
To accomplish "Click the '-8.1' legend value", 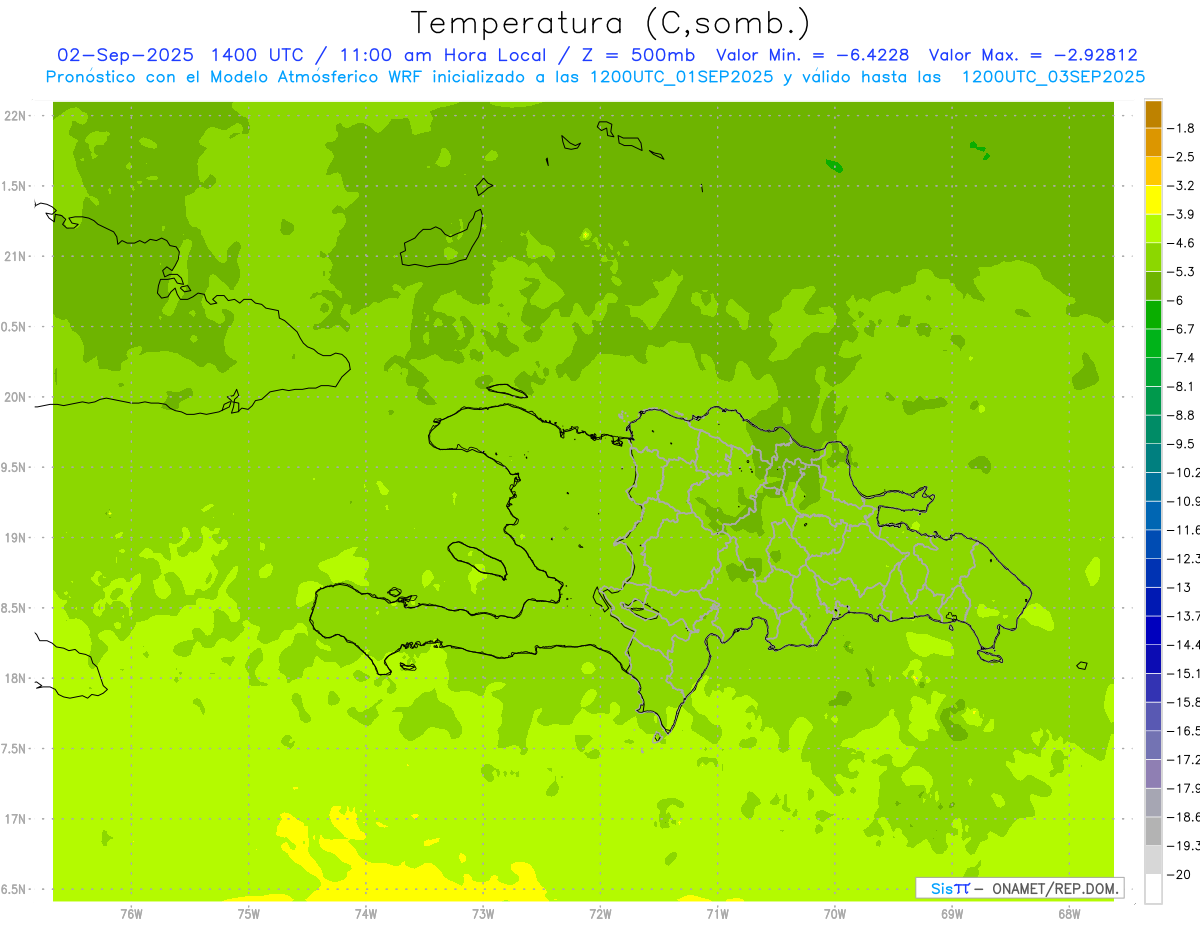I will (1182, 386).
